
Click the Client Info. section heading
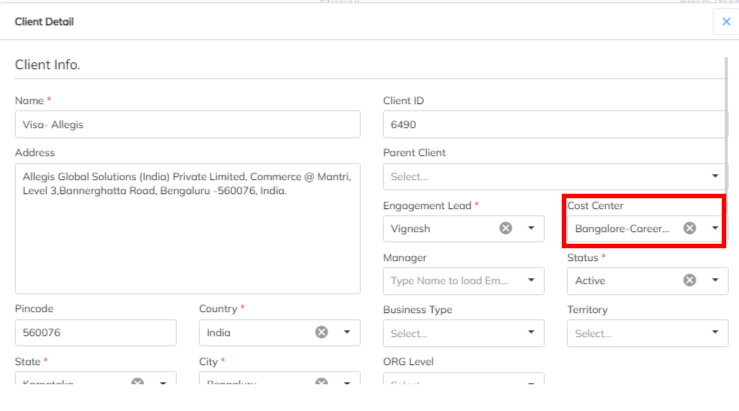[x=47, y=65]
